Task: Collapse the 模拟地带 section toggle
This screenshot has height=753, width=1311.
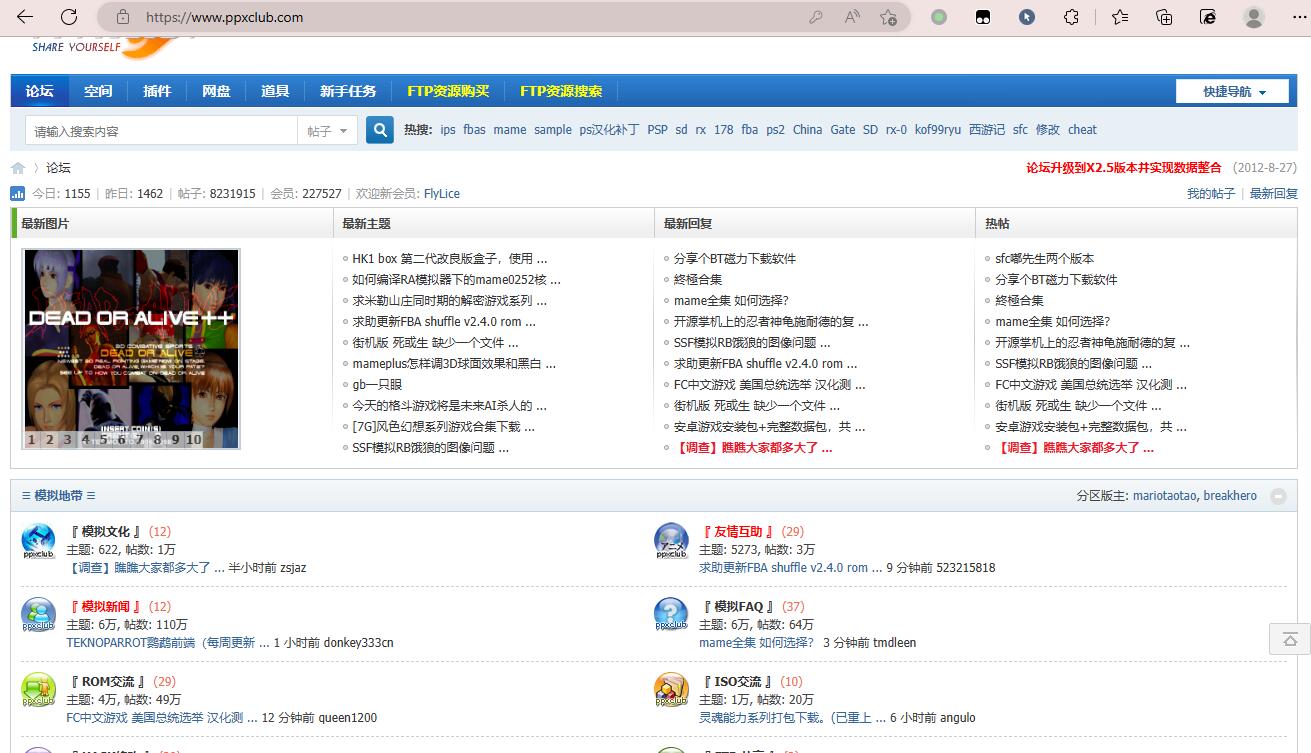Action: 1278,496
